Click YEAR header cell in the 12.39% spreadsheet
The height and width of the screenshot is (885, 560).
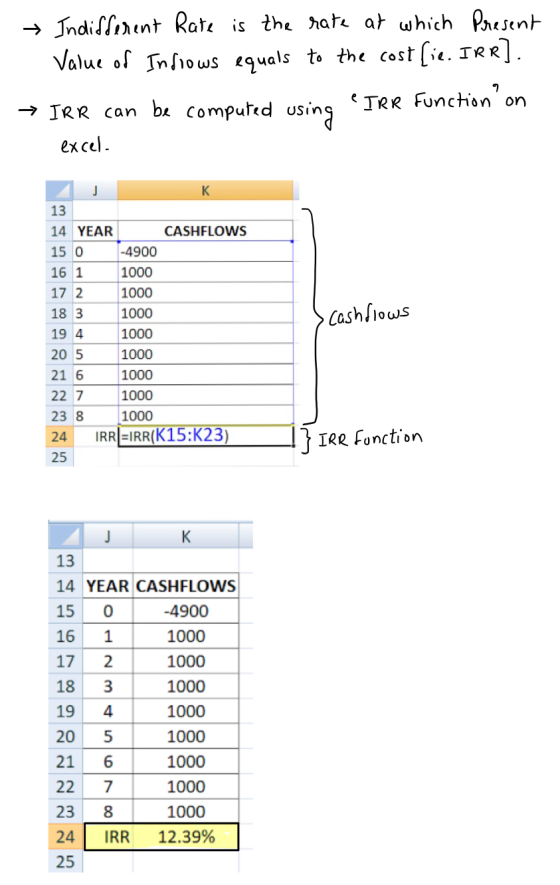point(108,586)
